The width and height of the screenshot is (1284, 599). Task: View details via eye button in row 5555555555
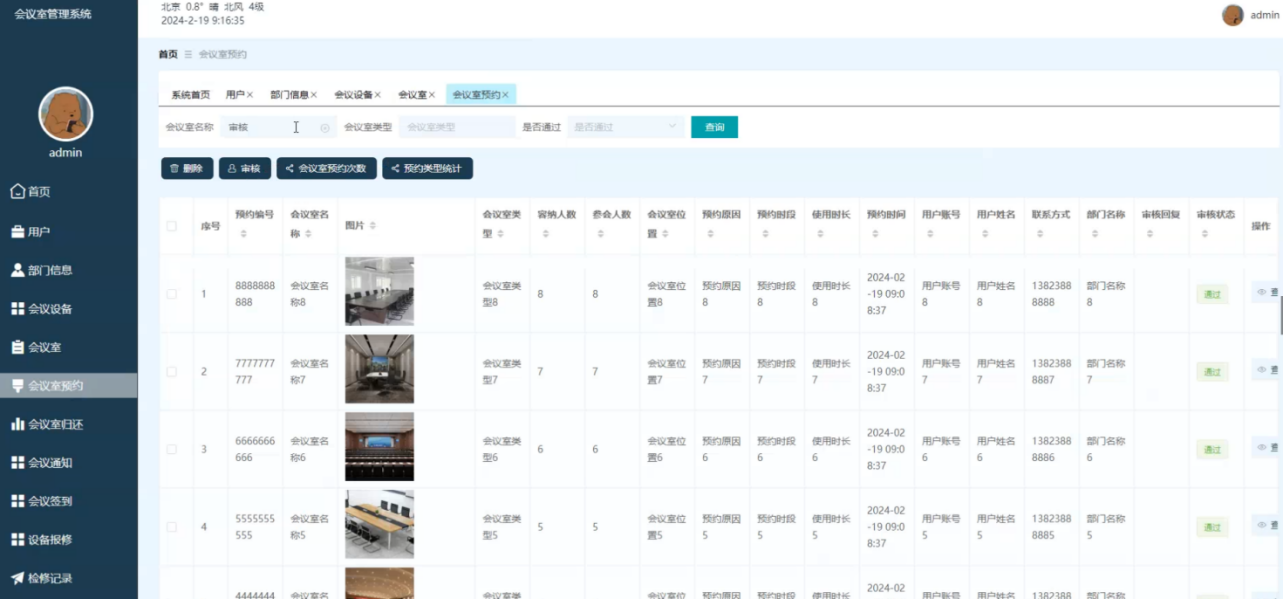coord(1267,526)
